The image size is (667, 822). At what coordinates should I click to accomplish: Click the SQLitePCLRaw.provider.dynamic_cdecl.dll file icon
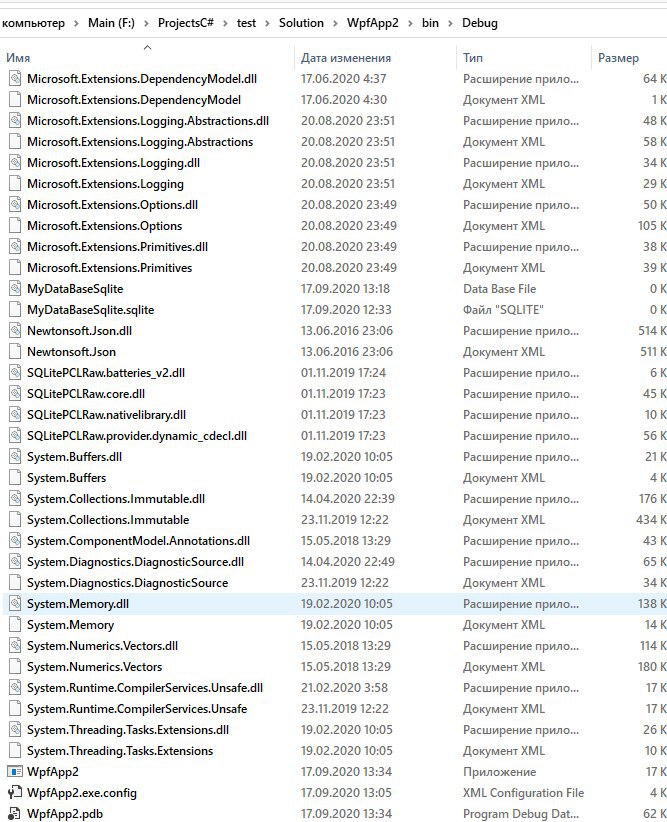pyautogui.click(x=15, y=436)
